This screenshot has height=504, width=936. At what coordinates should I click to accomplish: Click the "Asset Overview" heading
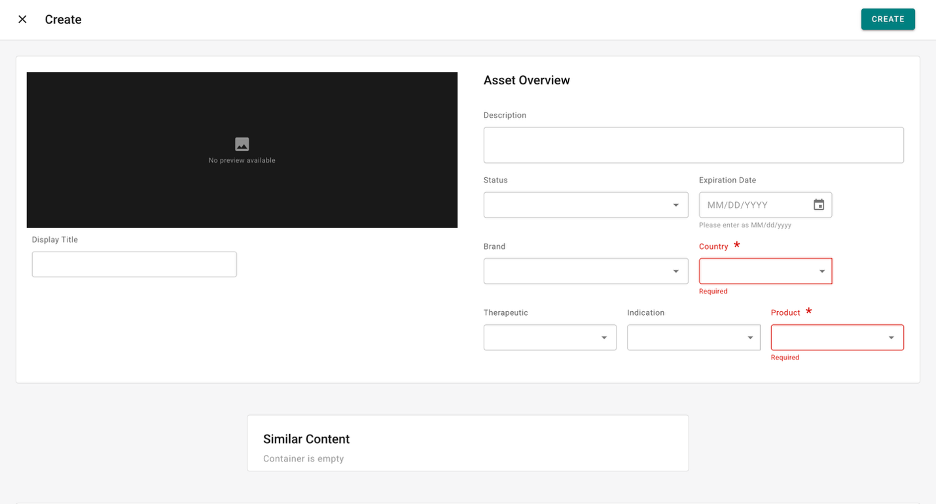[x=526, y=80]
